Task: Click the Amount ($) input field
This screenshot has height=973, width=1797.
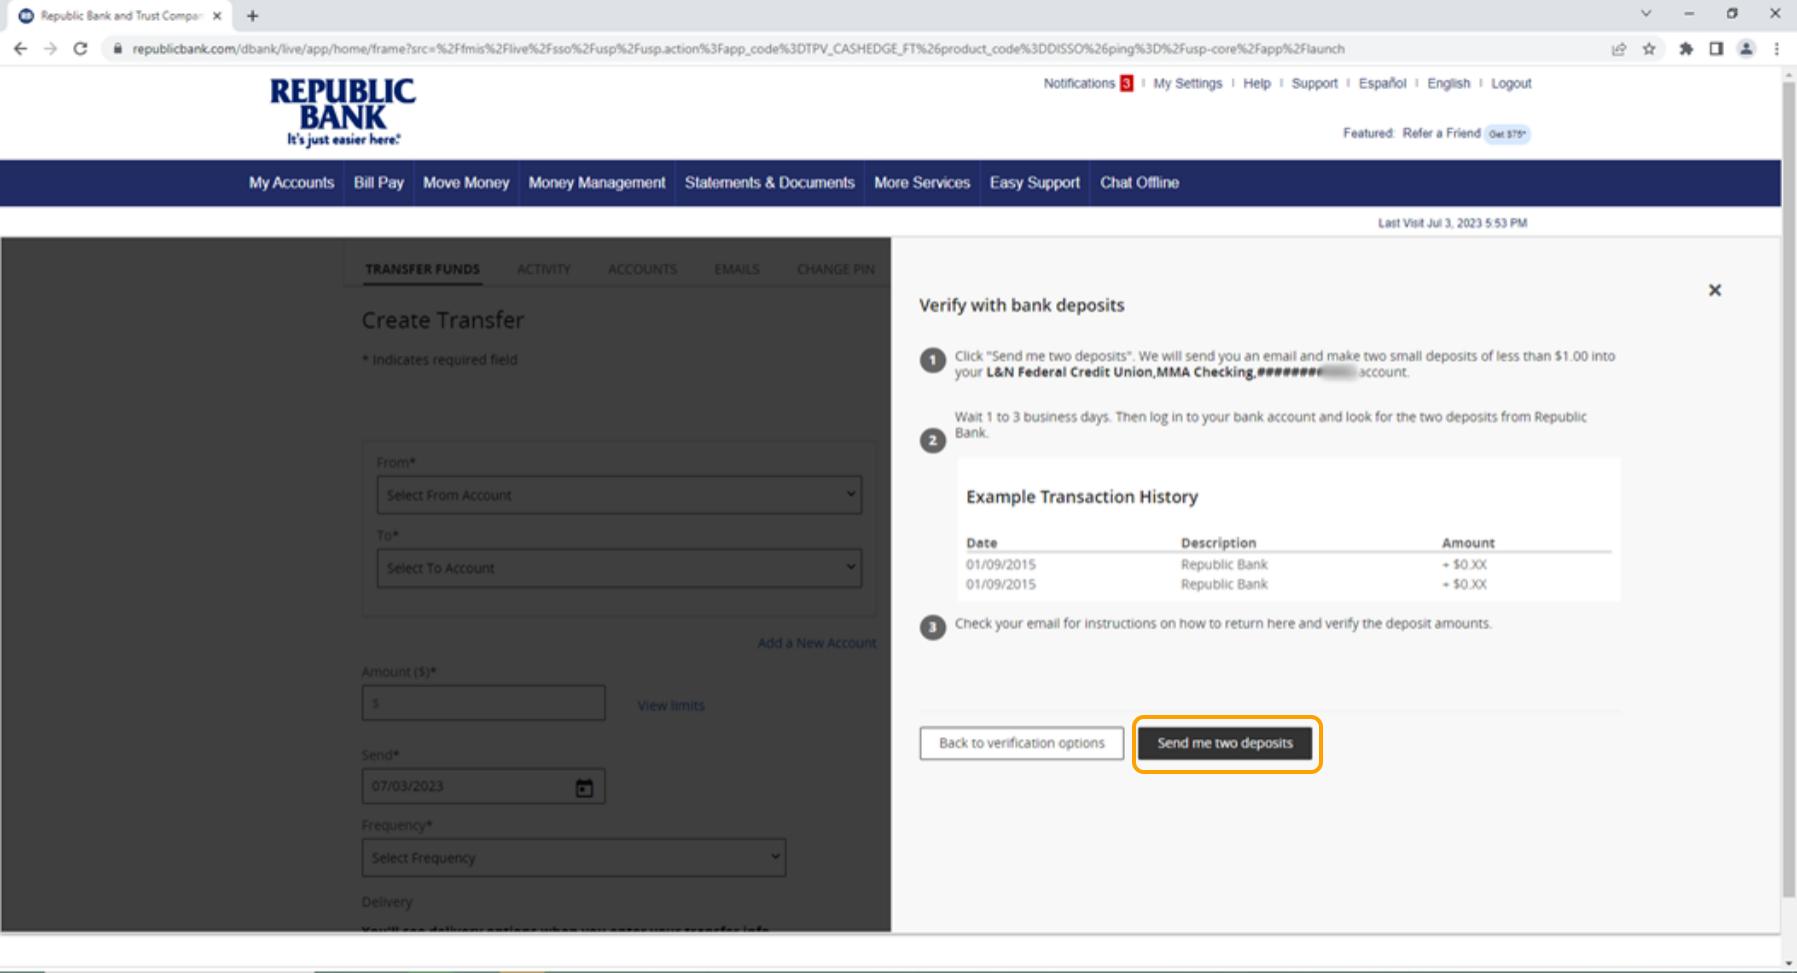Action: point(484,703)
